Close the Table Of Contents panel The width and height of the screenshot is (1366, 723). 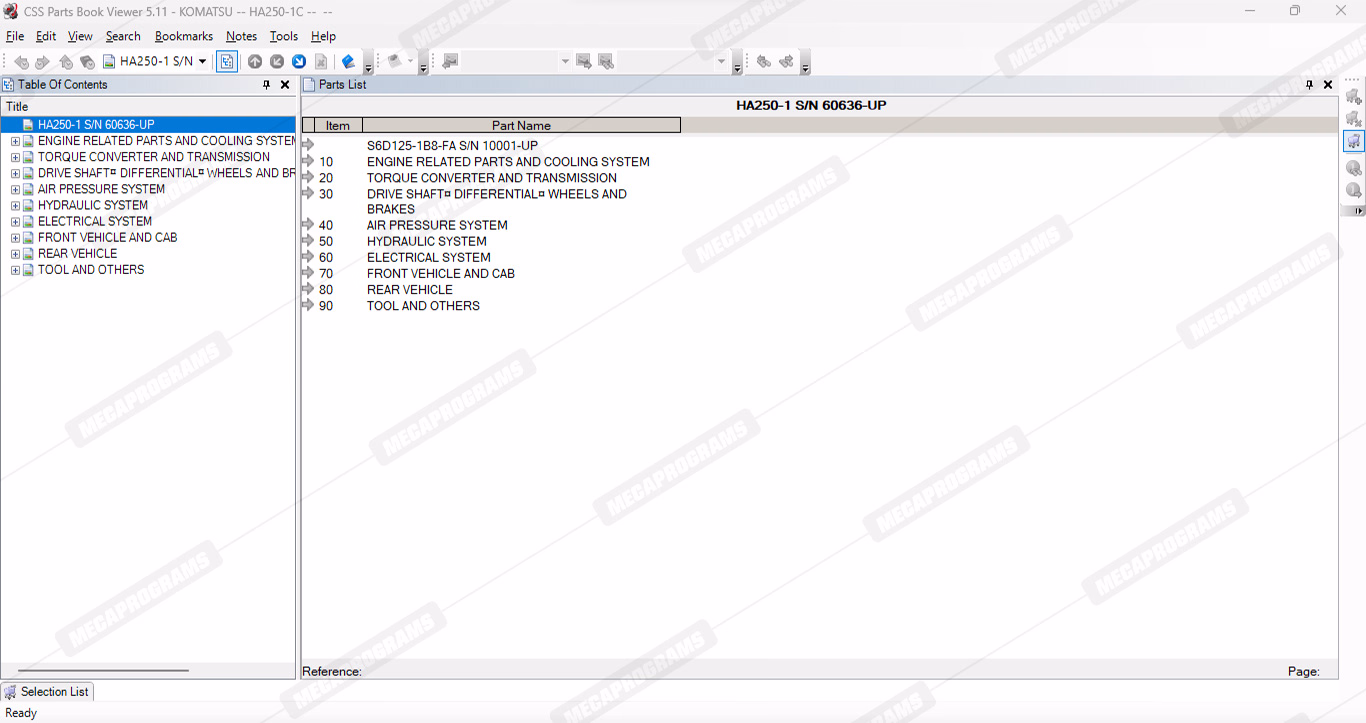285,85
